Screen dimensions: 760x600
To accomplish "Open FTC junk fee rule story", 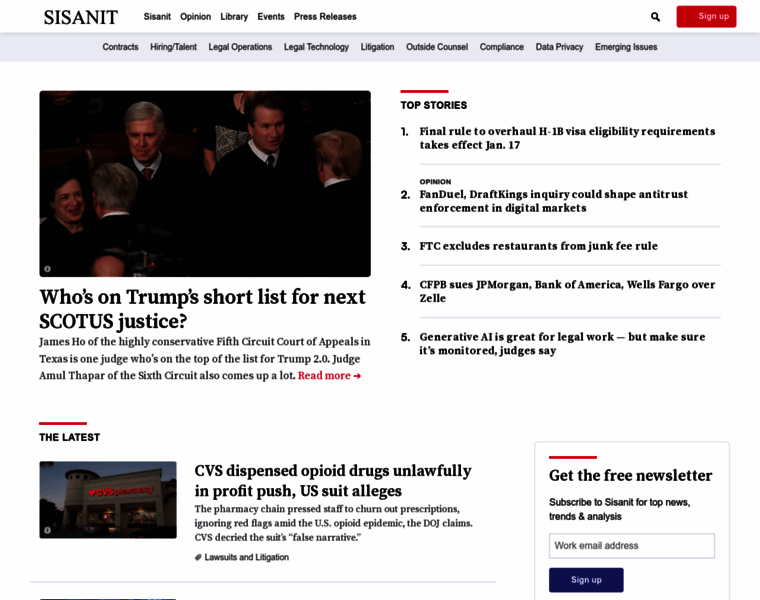I will 538,246.
